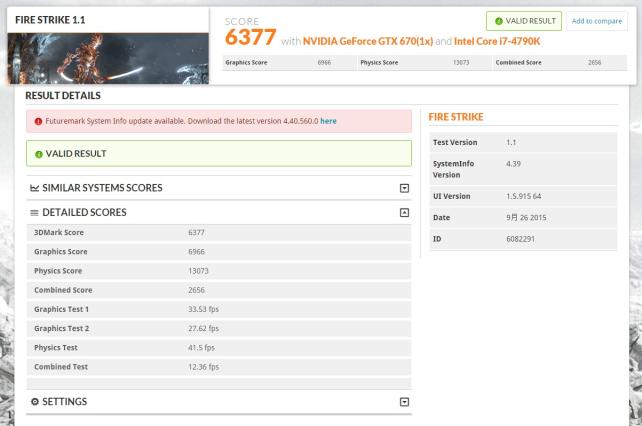Click the red alert icon in update notice
The width and height of the screenshot is (642, 426).
(38, 121)
